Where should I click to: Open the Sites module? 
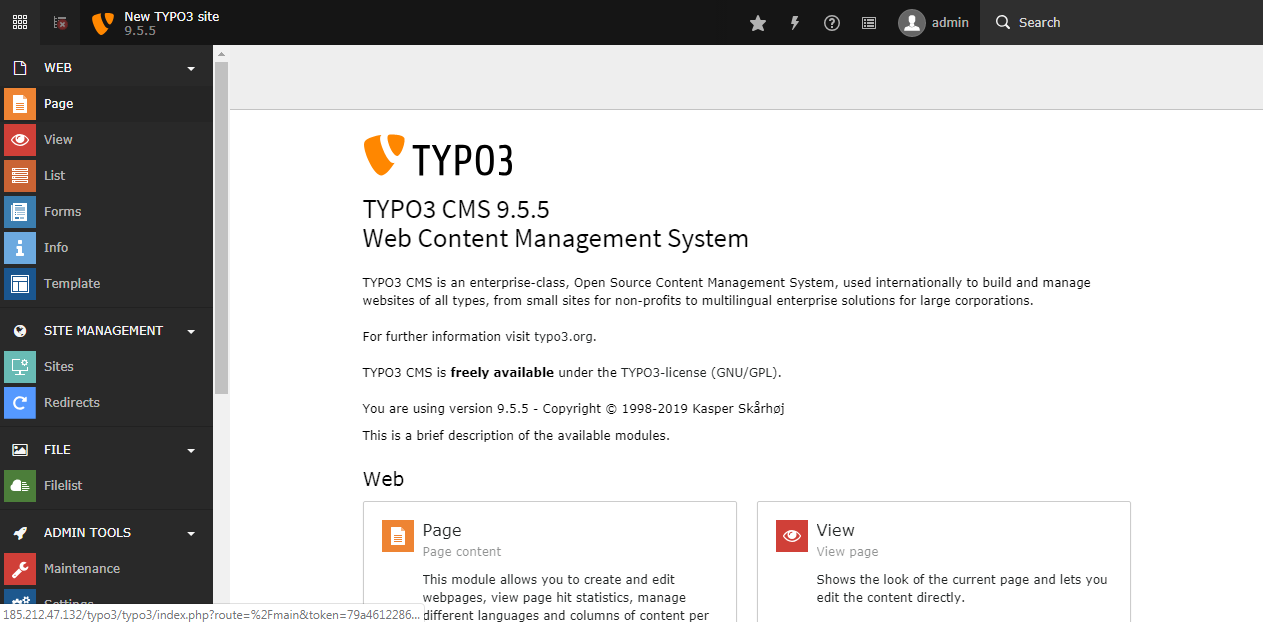click(x=106, y=367)
